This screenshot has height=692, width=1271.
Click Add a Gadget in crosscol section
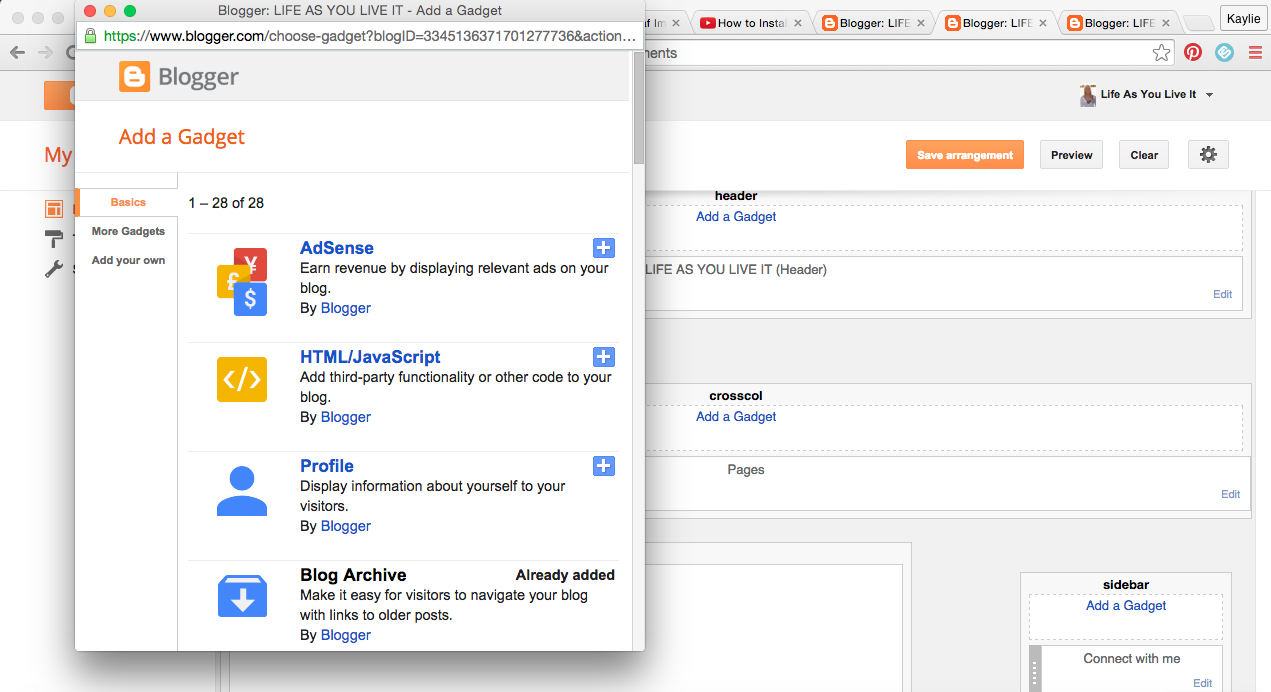(x=736, y=417)
